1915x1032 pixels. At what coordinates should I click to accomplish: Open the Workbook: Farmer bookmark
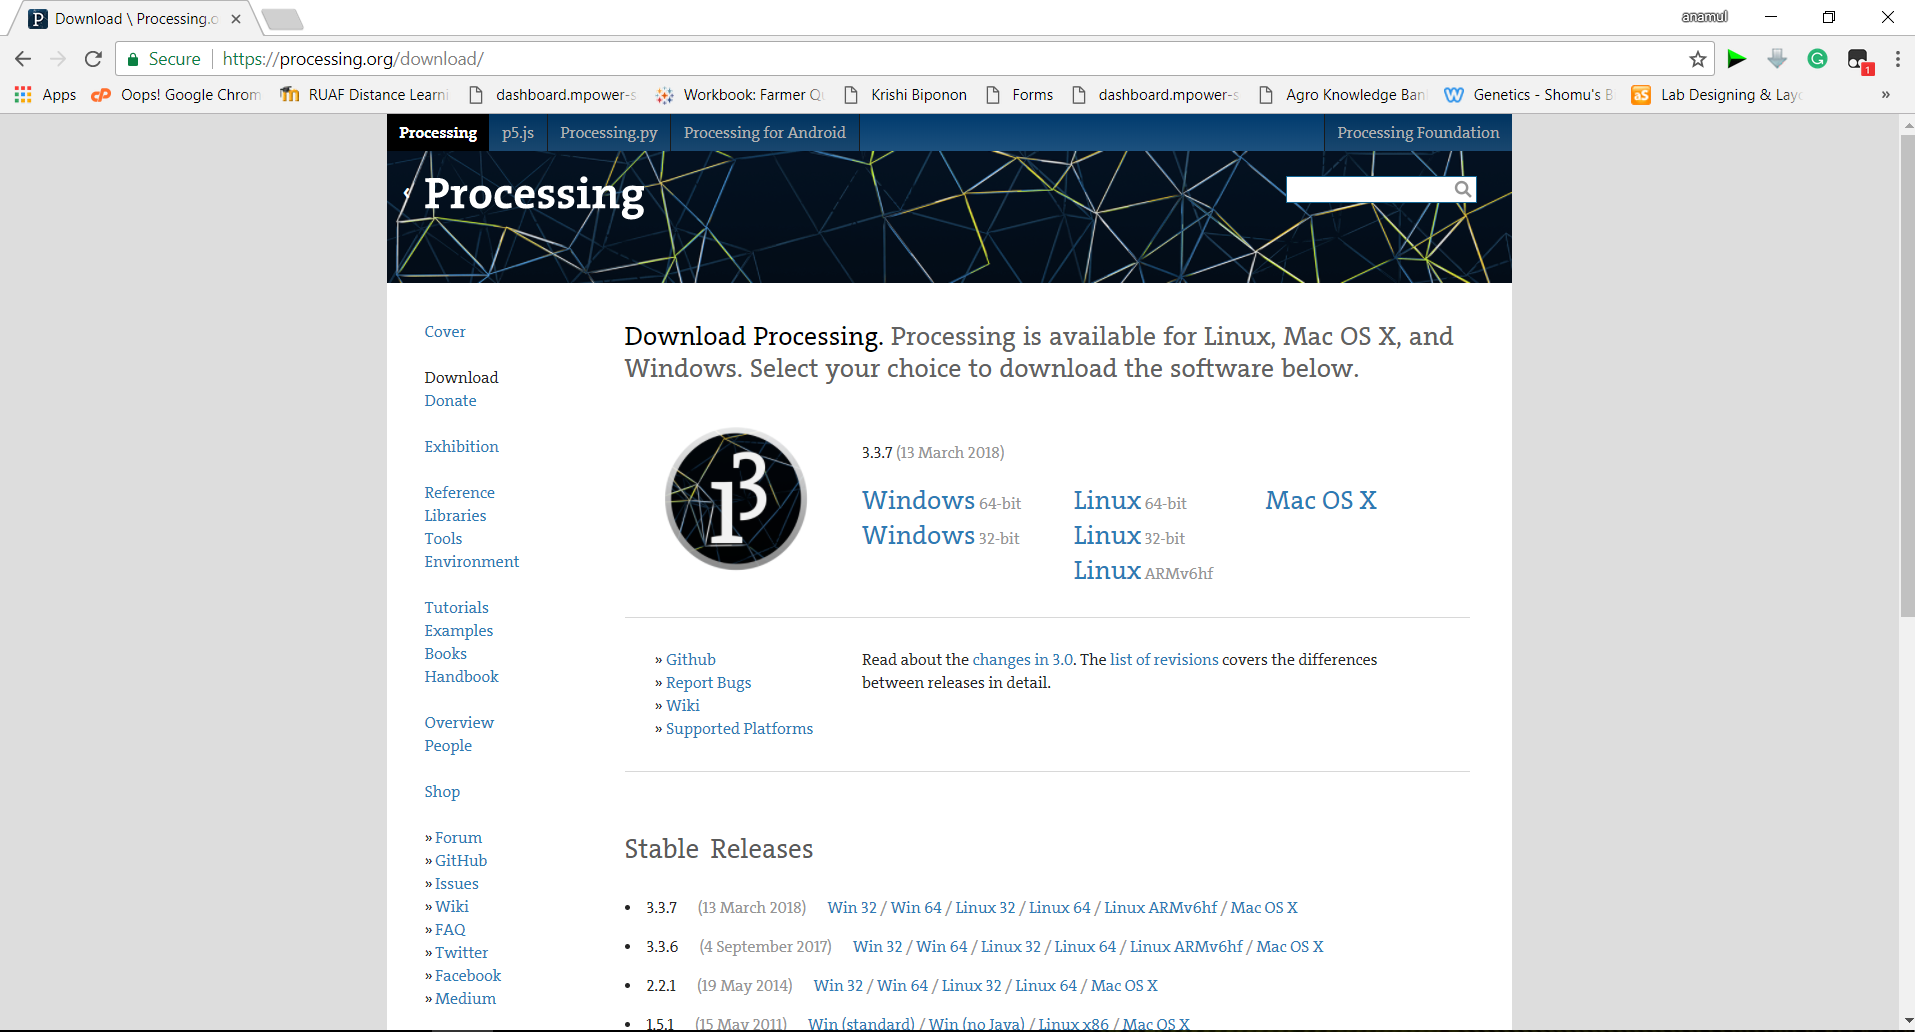point(740,95)
